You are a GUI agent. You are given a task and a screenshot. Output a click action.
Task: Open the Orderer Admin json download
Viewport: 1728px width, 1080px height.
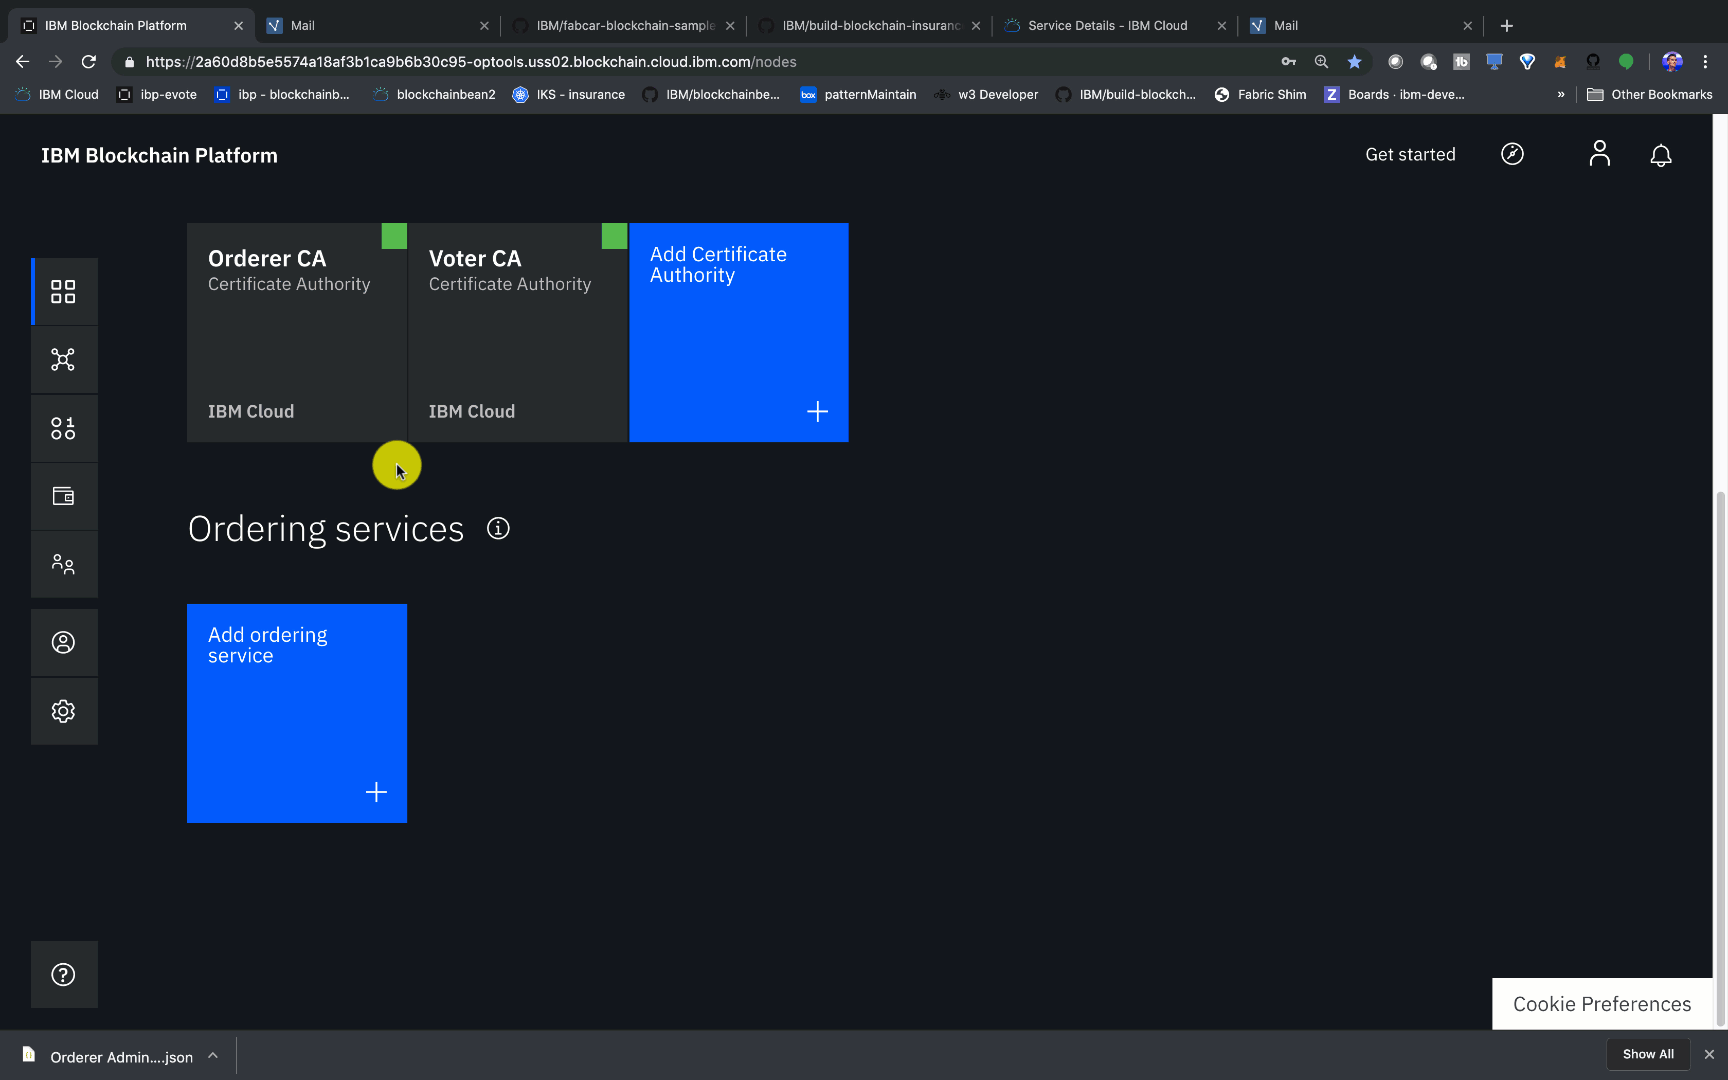108,1056
